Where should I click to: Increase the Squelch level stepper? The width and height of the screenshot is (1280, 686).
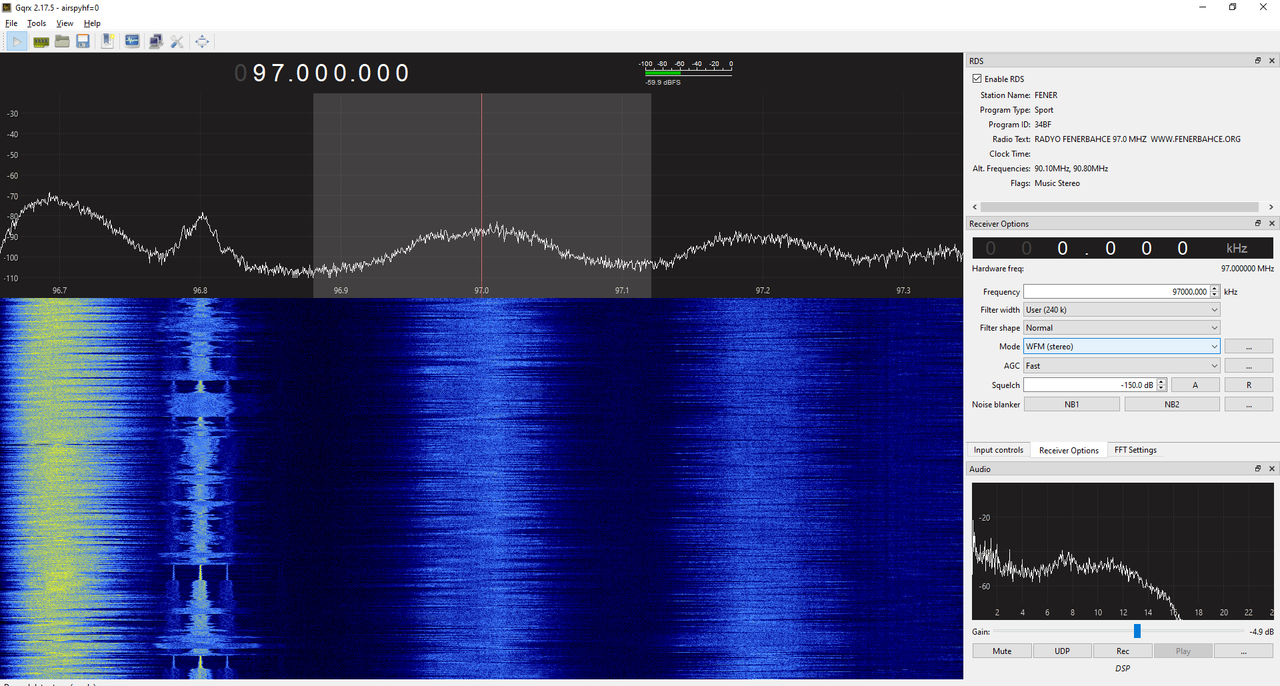click(x=1162, y=381)
